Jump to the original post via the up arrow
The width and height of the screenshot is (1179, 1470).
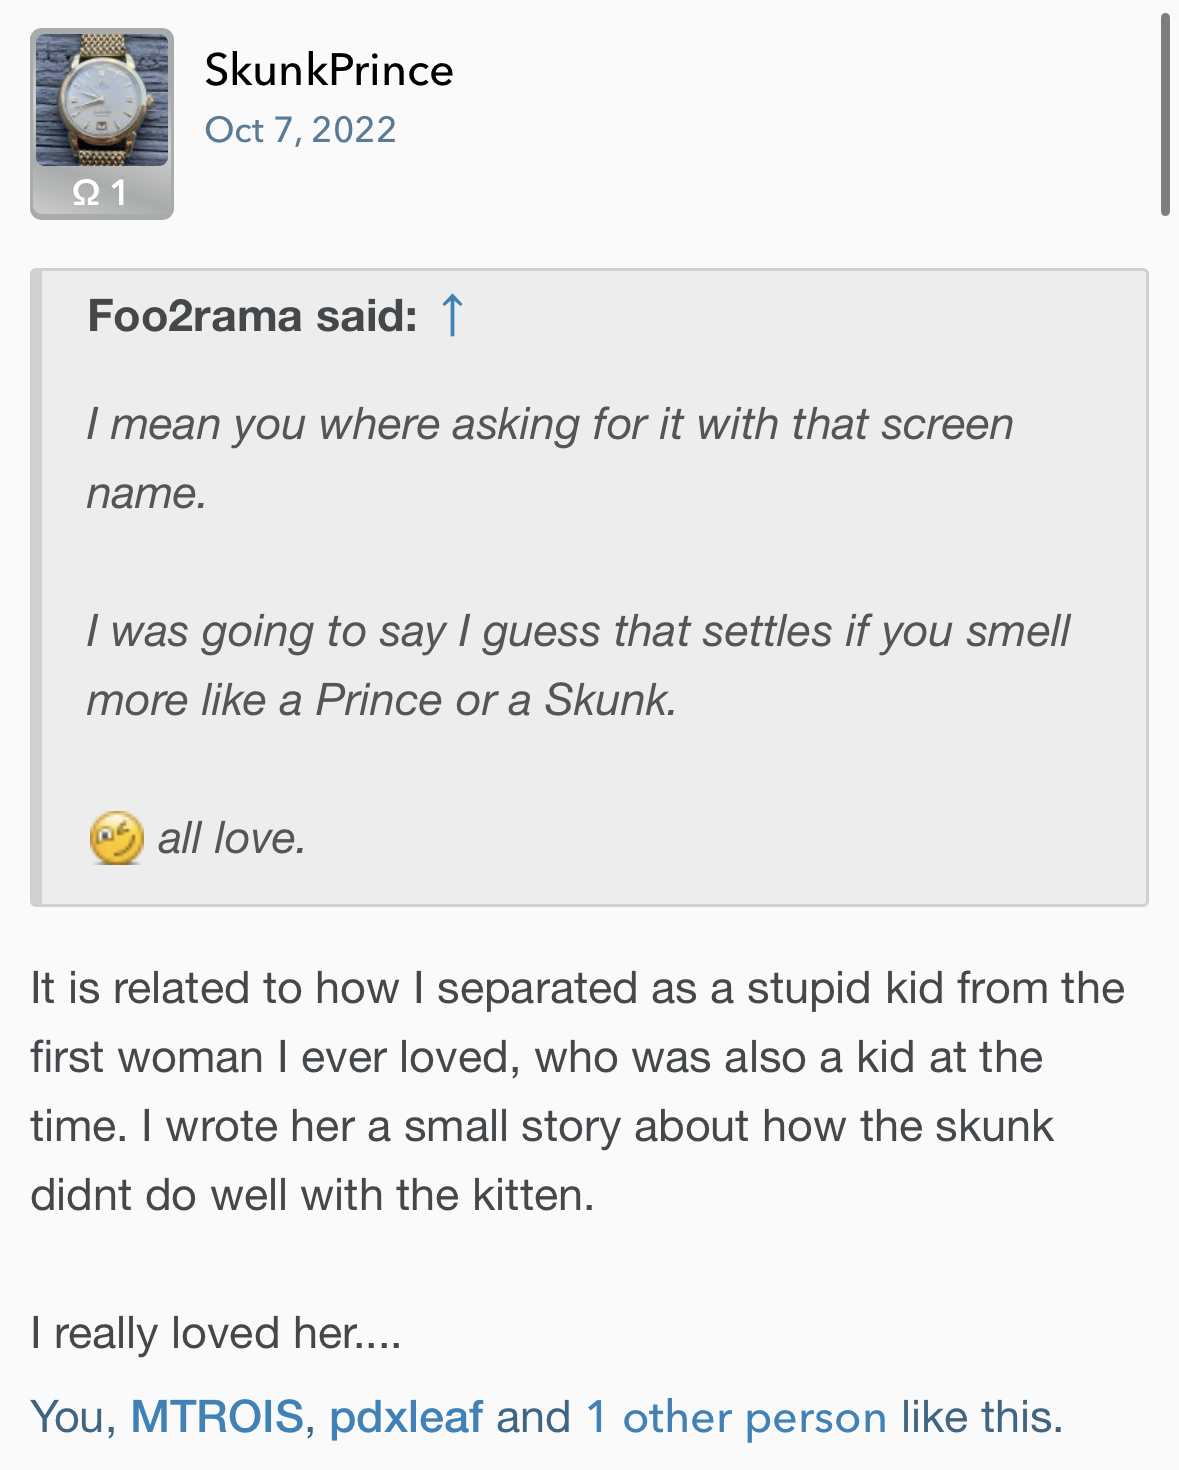coord(452,315)
